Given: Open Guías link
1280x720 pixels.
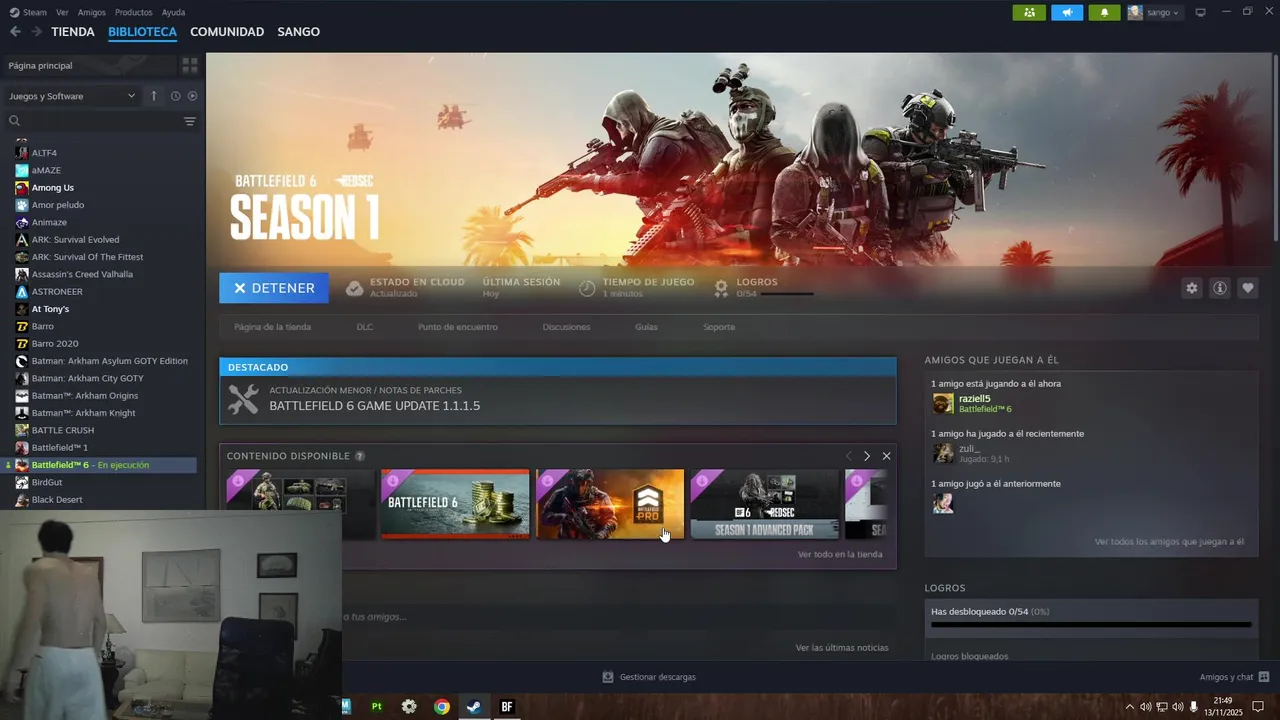Looking at the screenshot, I should point(646,327).
